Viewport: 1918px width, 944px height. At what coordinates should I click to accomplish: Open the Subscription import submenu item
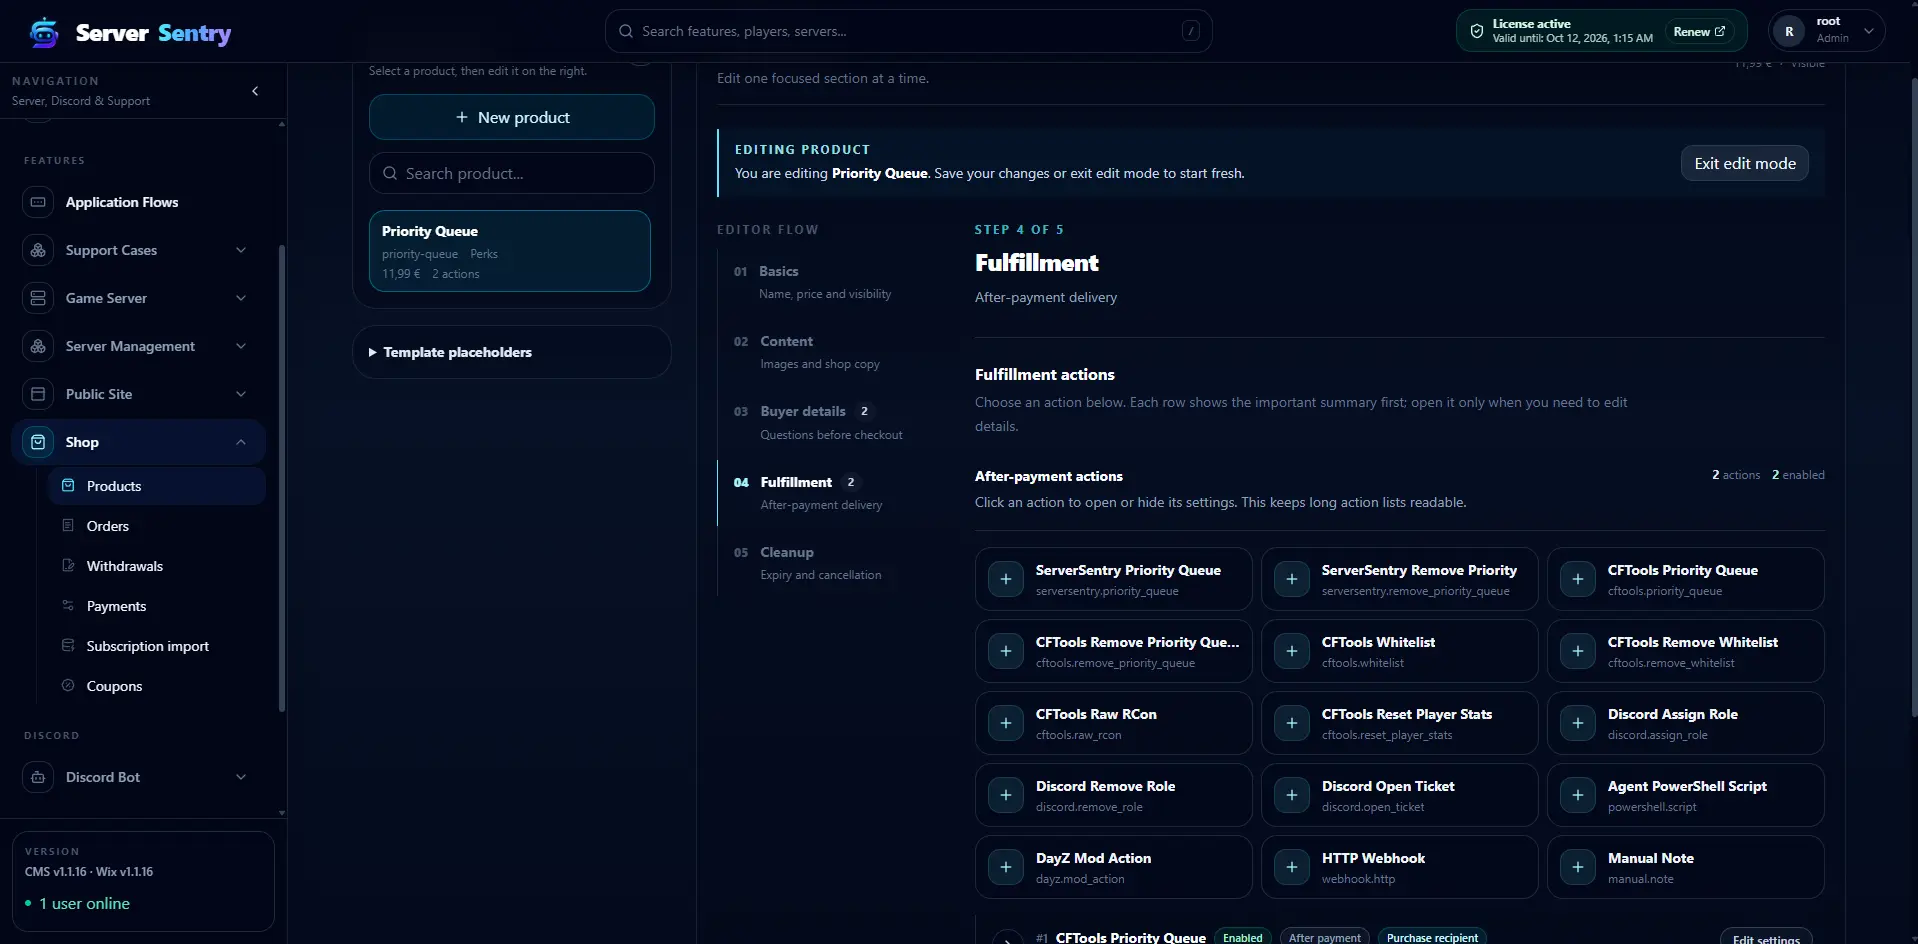click(157, 646)
